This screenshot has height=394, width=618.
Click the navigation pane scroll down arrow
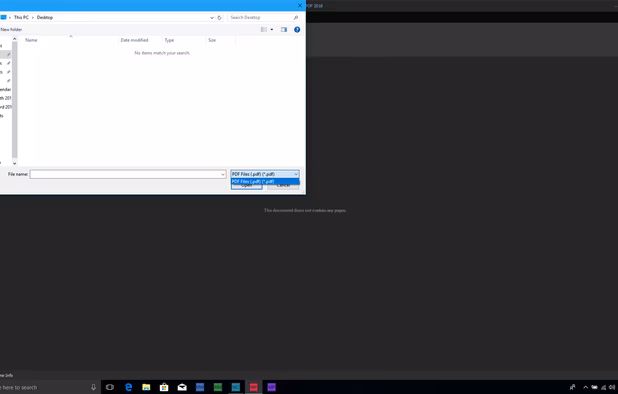[x=14, y=163]
